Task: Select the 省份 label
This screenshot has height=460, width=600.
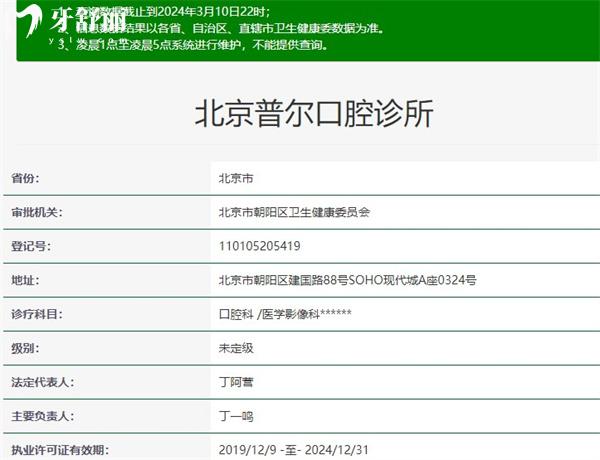Action: [x=25, y=178]
